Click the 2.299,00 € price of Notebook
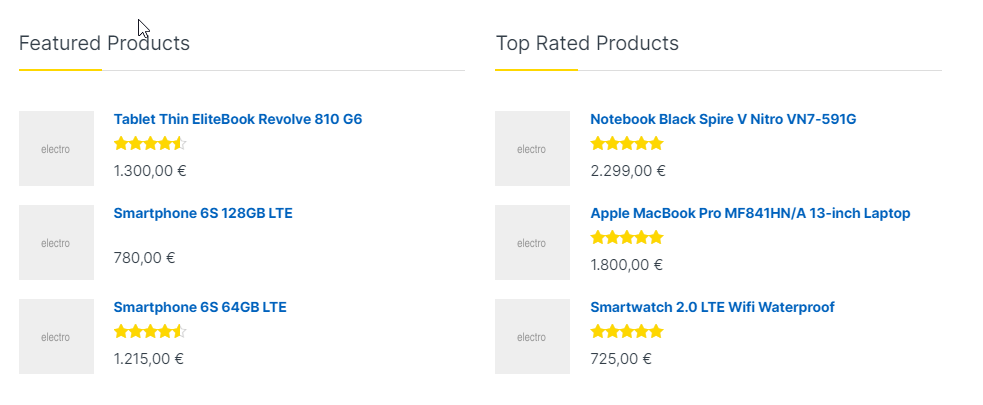This screenshot has height=405, width=983. [628, 171]
